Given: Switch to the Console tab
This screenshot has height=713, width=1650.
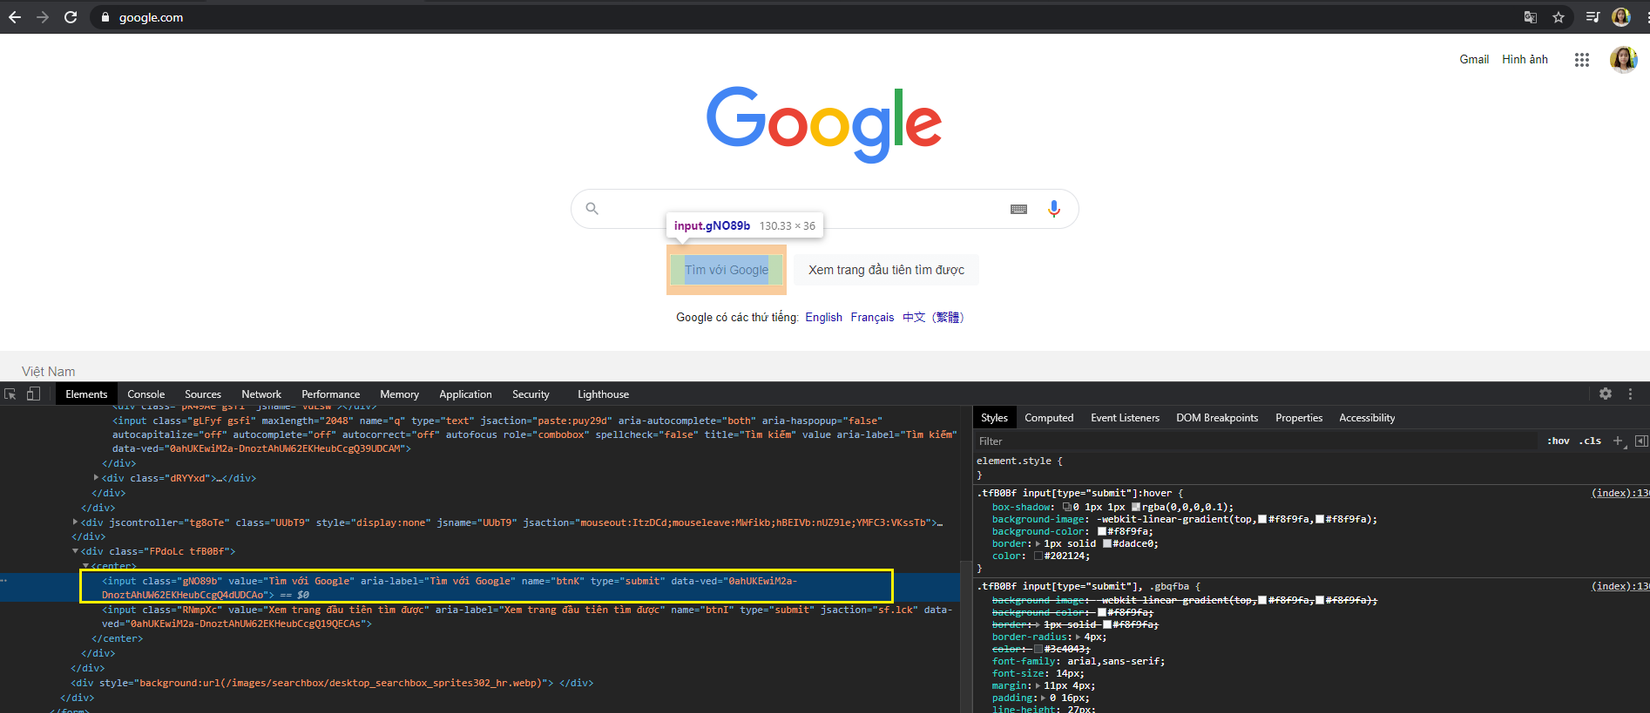Looking at the screenshot, I should pyautogui.click(x=146, y=394).
